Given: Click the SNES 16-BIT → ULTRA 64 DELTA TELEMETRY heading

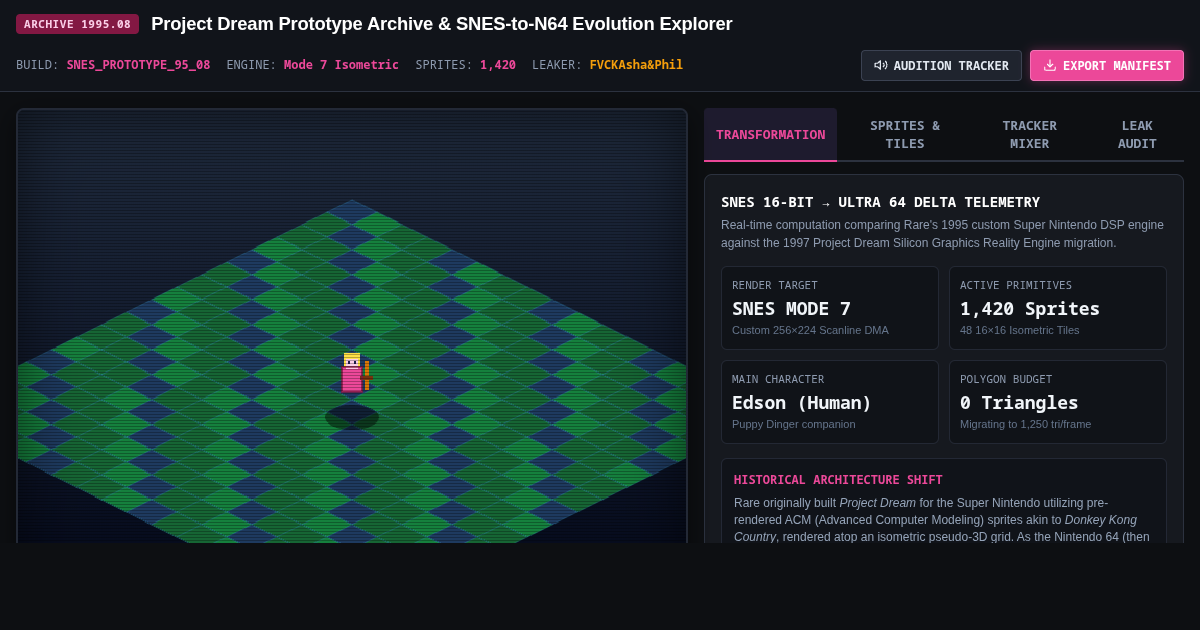Looking at the screenshot, I should 880,202.
